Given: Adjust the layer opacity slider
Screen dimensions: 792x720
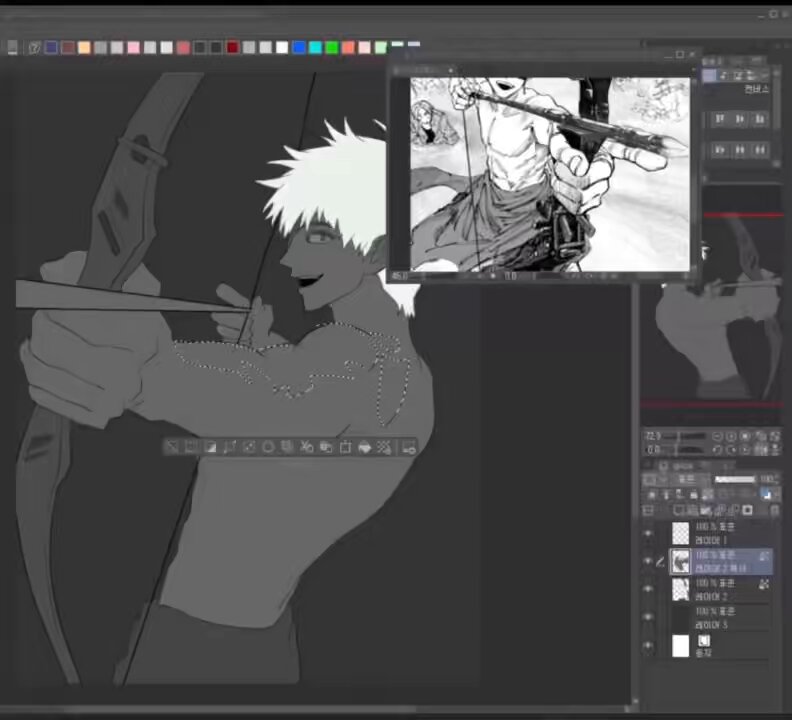Looking at the screenshot, I should [x=735, y=479].
